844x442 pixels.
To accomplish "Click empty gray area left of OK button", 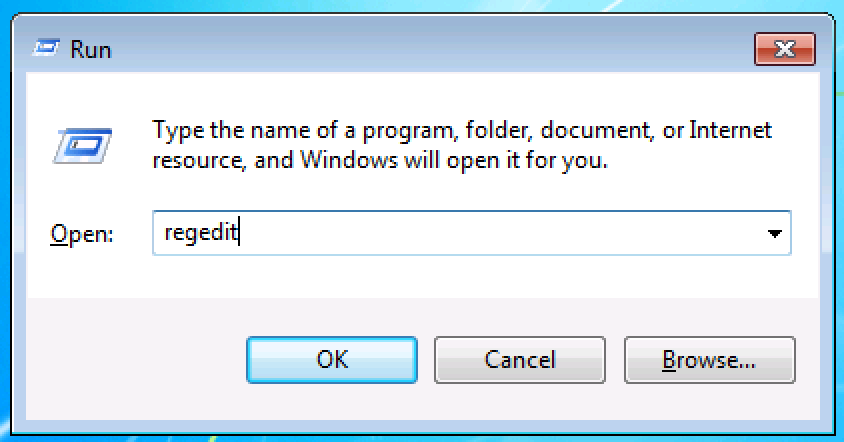I will (x=135, y=360).
